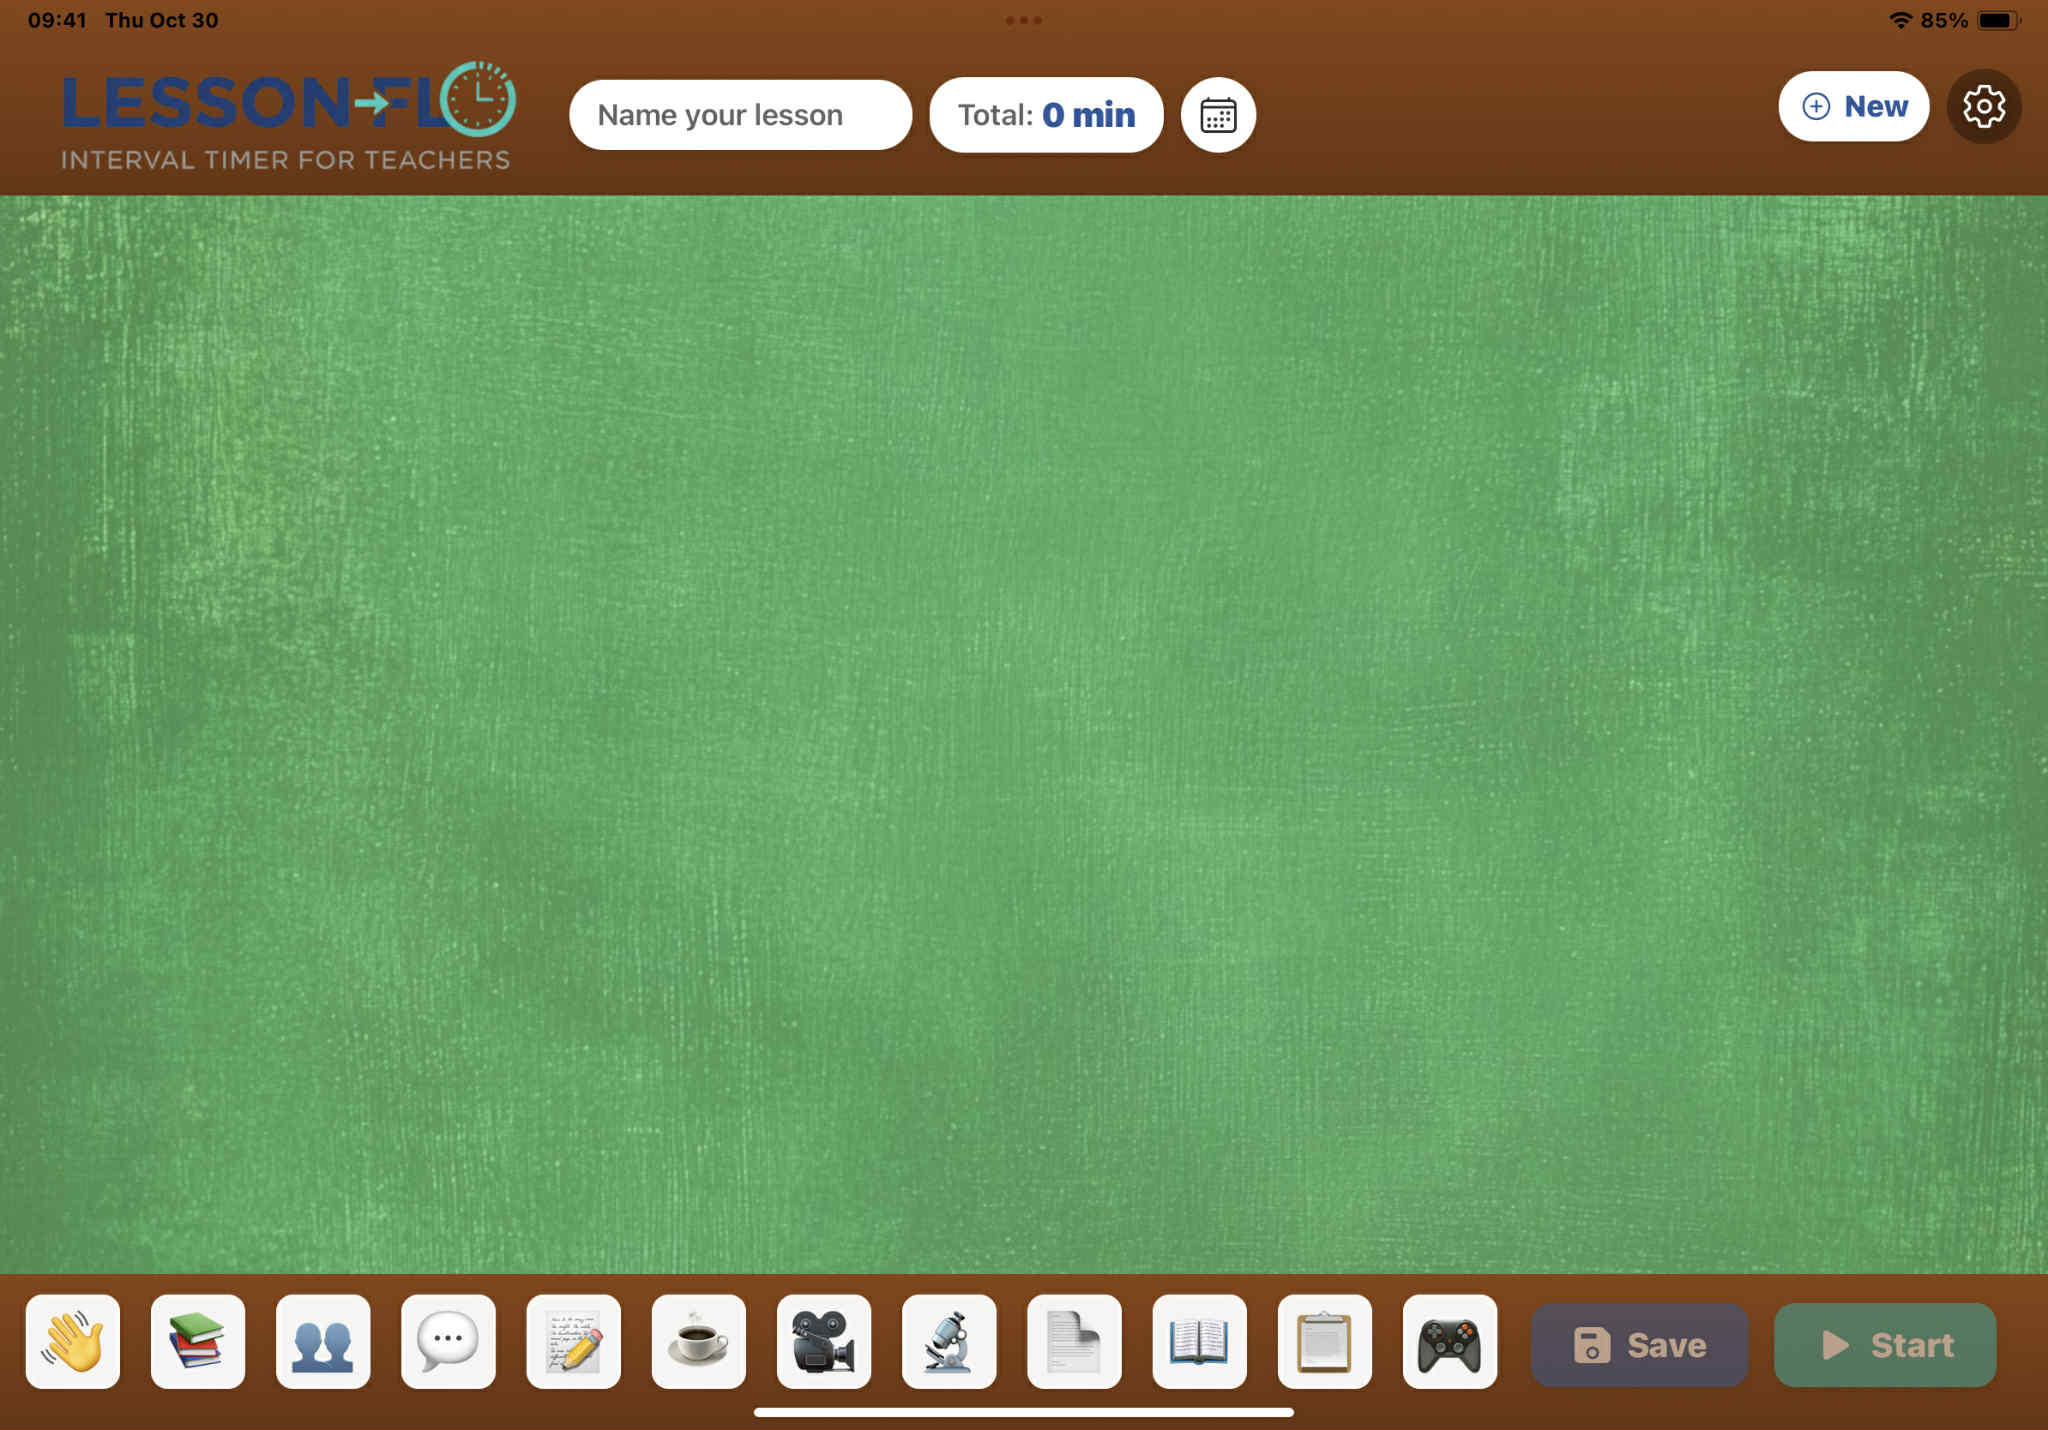Click the Name your lesson field
Viewport: 2048px width, 1430px height.
coord(740,115)
